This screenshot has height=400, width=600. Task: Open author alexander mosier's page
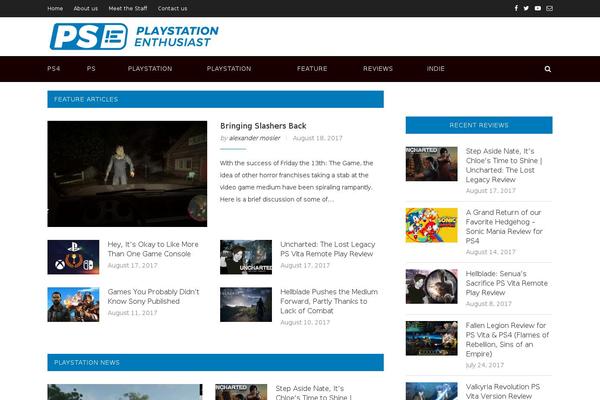pos(254,138)
